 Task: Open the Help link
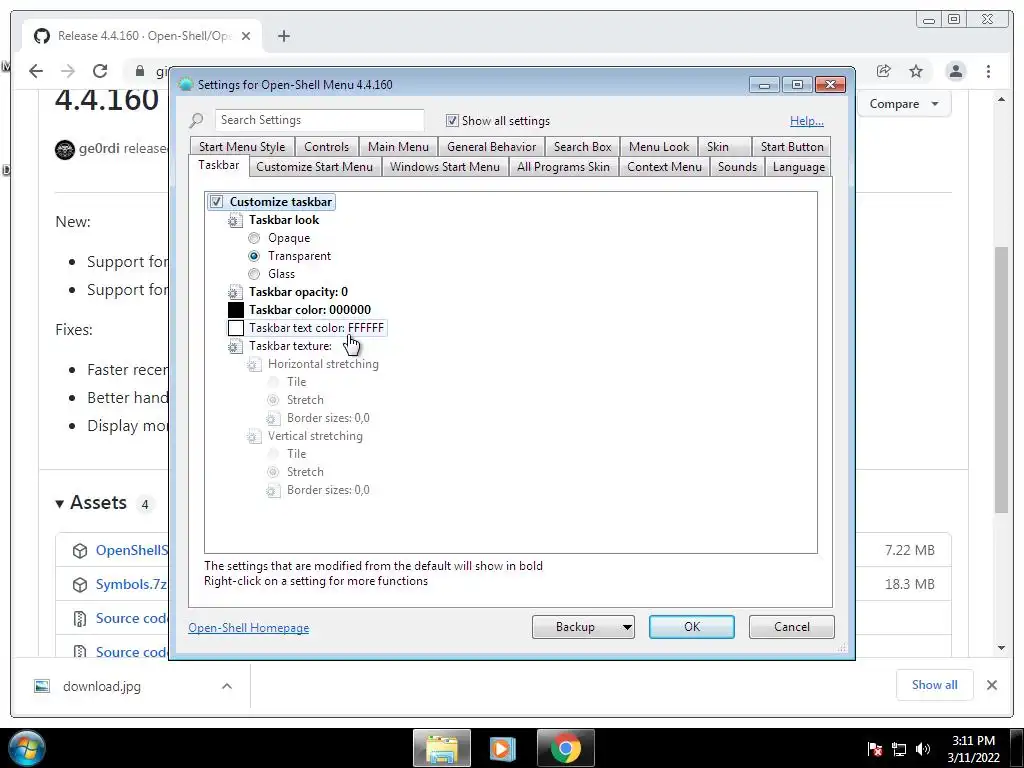[807, 121]
